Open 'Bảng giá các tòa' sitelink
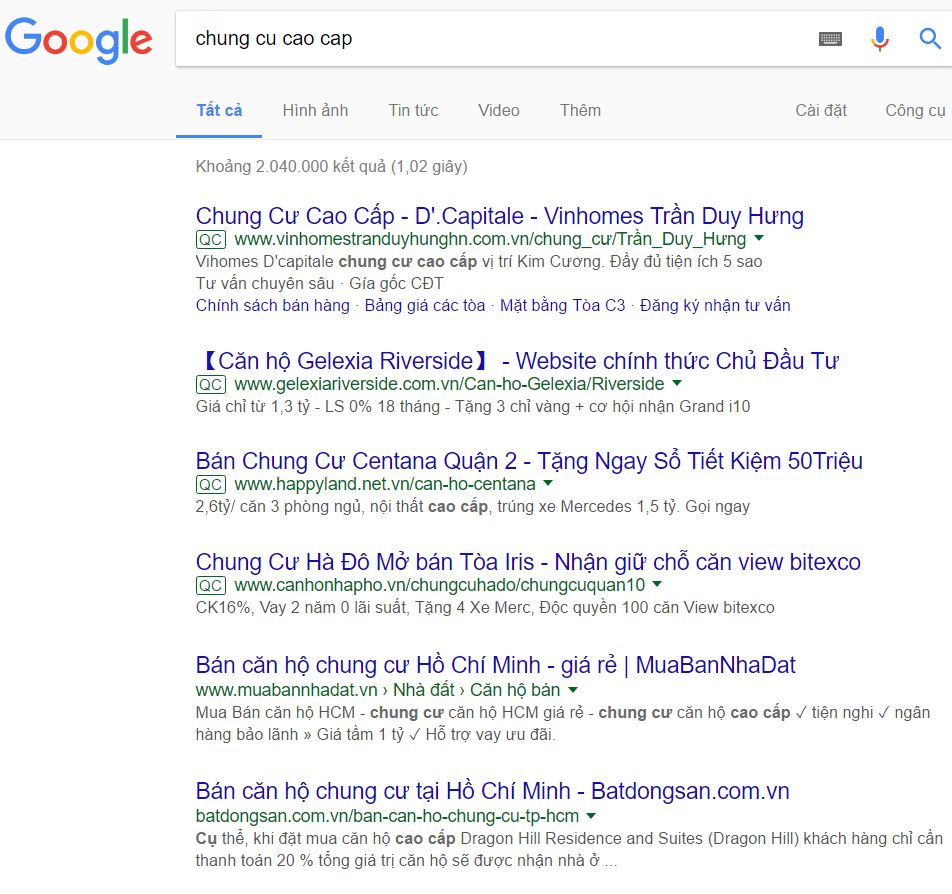Screen dimensions: 952x894 point(424,305)
